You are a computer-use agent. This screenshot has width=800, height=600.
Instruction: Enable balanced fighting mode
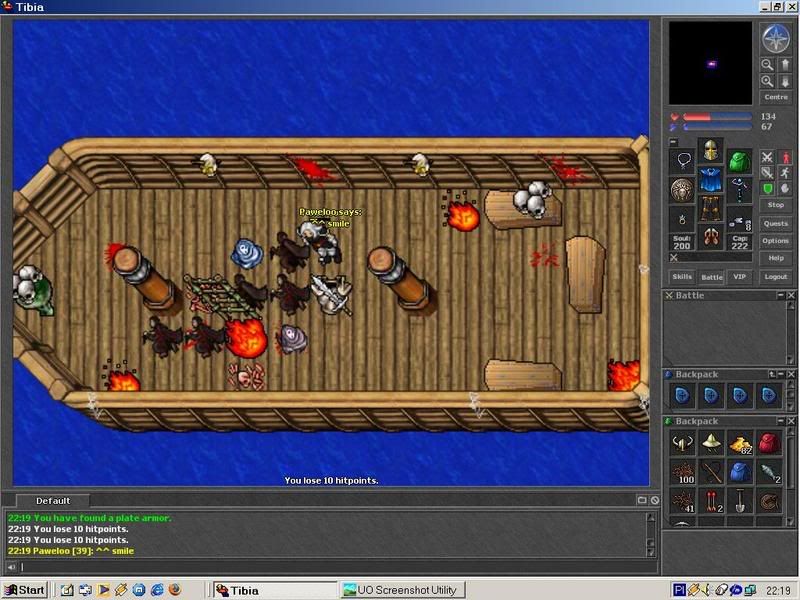[x=767, y=173]
